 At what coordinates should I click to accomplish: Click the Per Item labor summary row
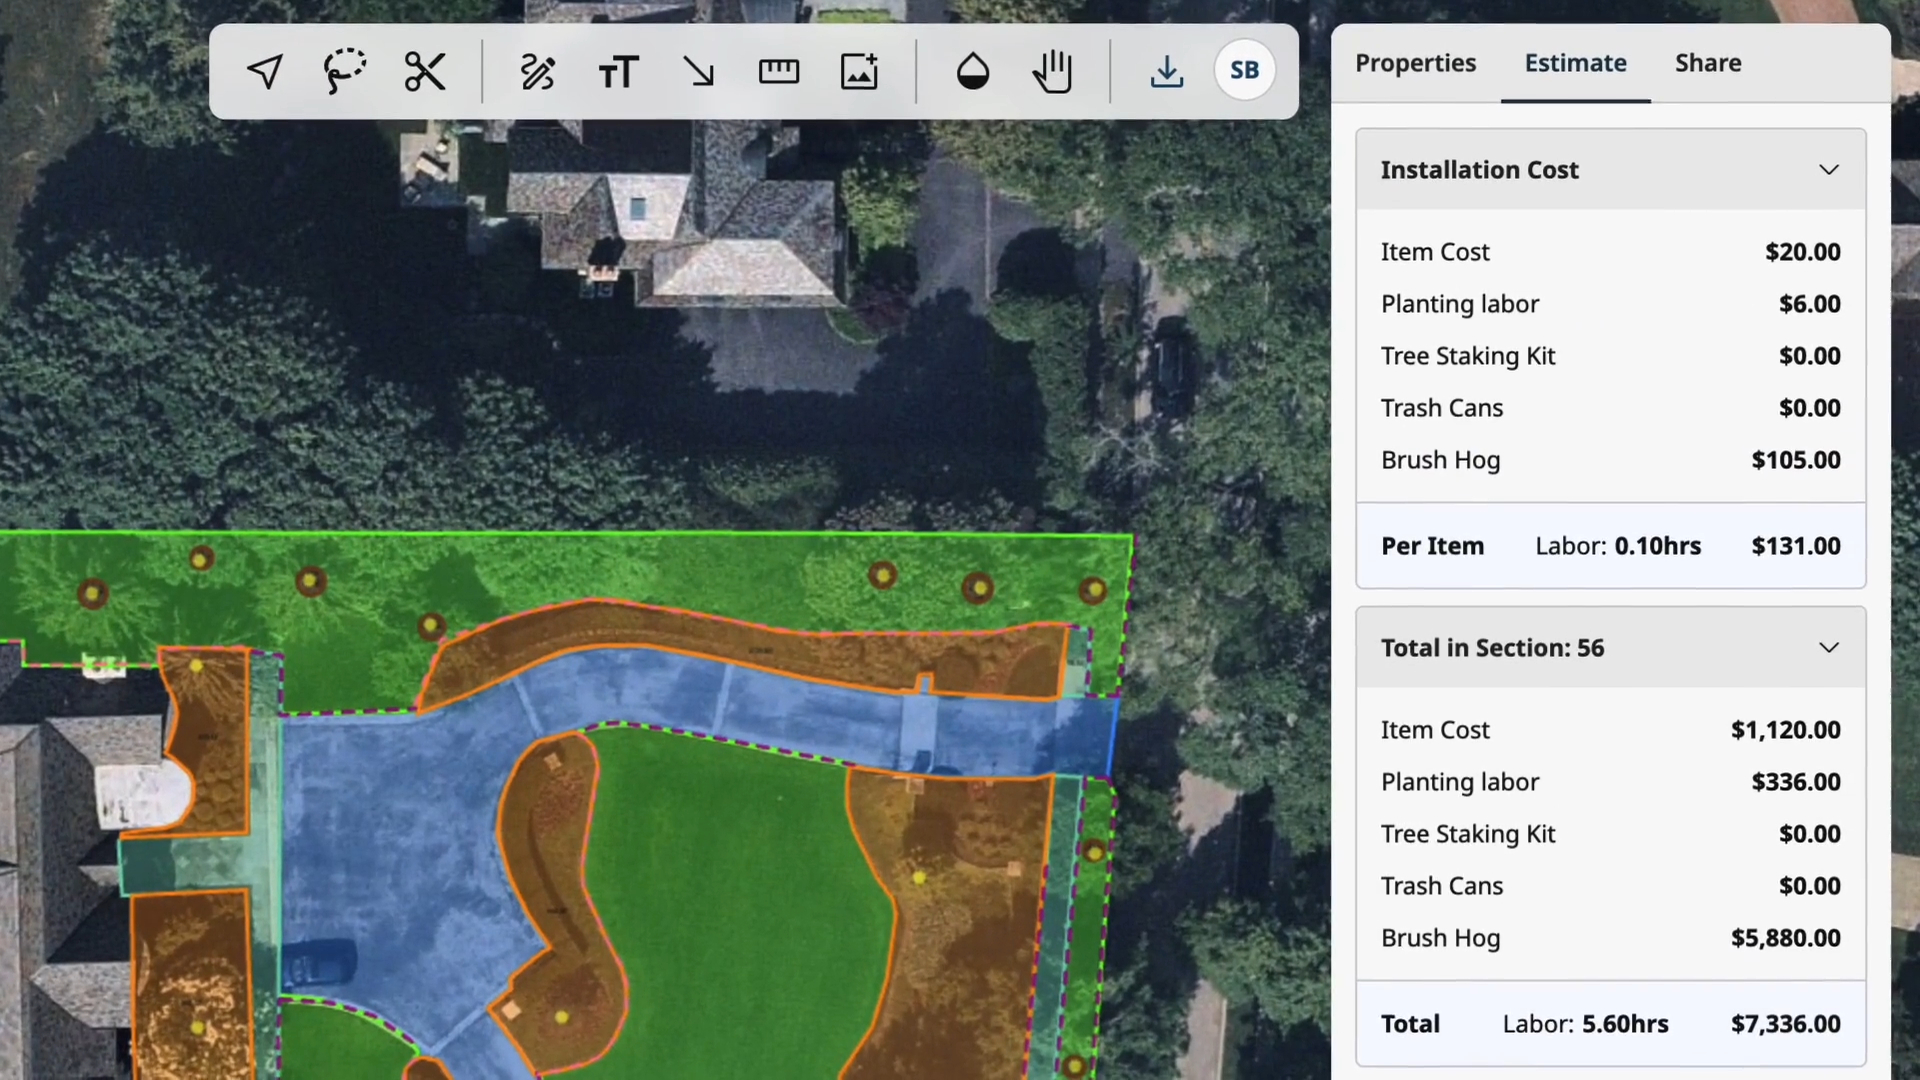tap(1610, 546)
